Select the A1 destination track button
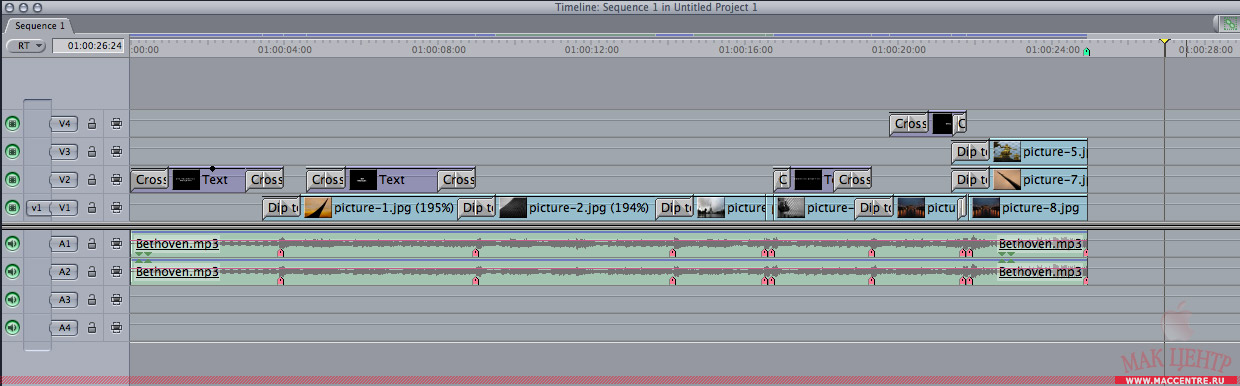 click(65, 243)
